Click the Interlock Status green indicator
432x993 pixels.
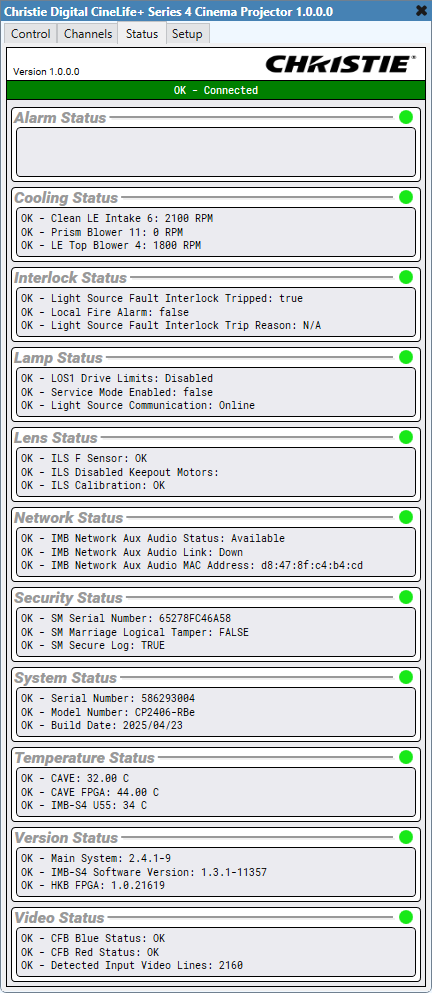(406, 277)
